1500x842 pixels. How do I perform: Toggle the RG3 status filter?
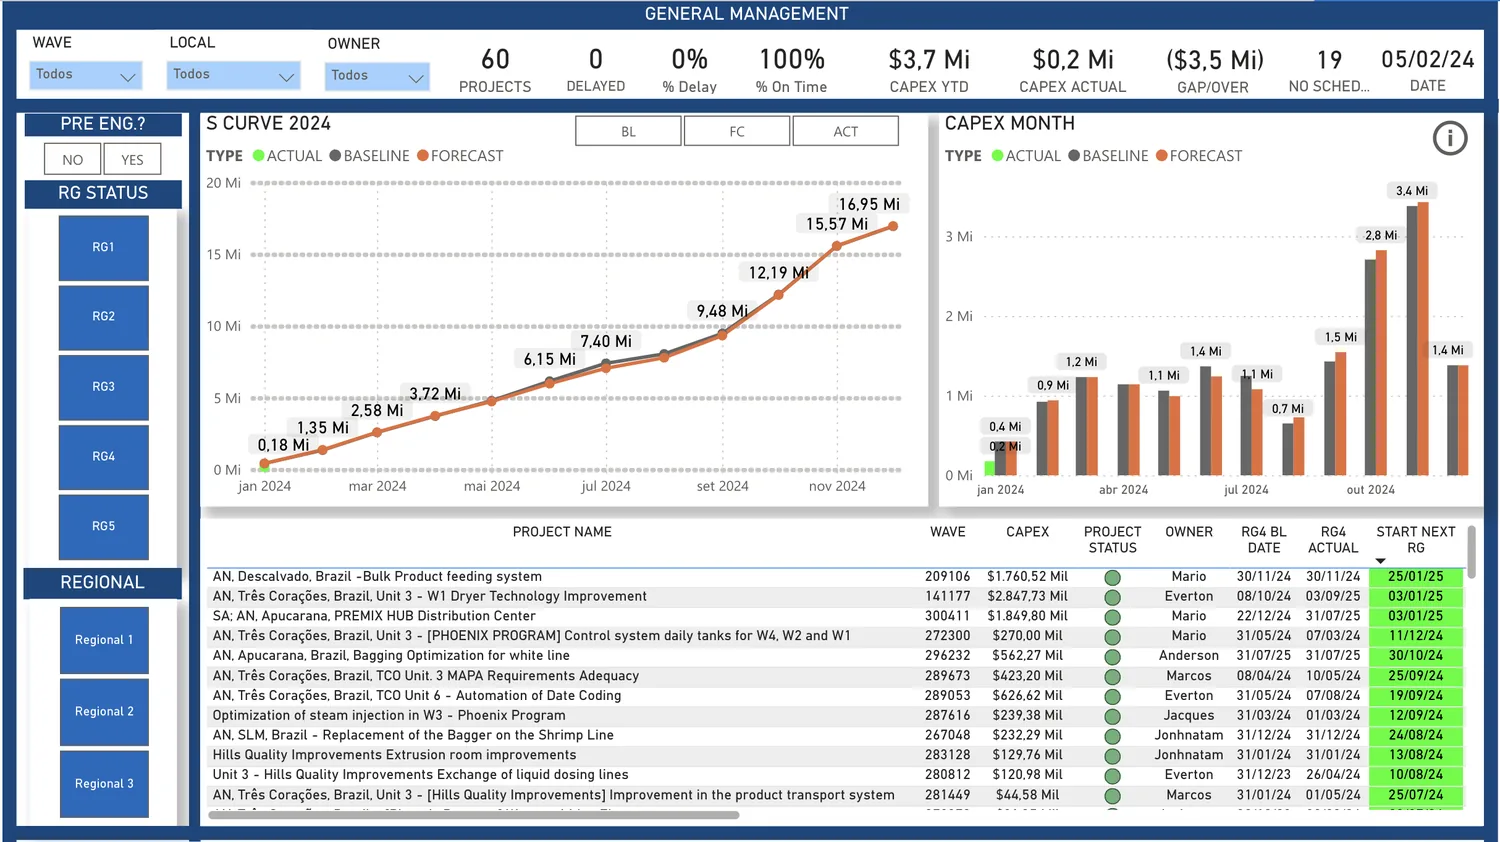(x=104, y=387)
